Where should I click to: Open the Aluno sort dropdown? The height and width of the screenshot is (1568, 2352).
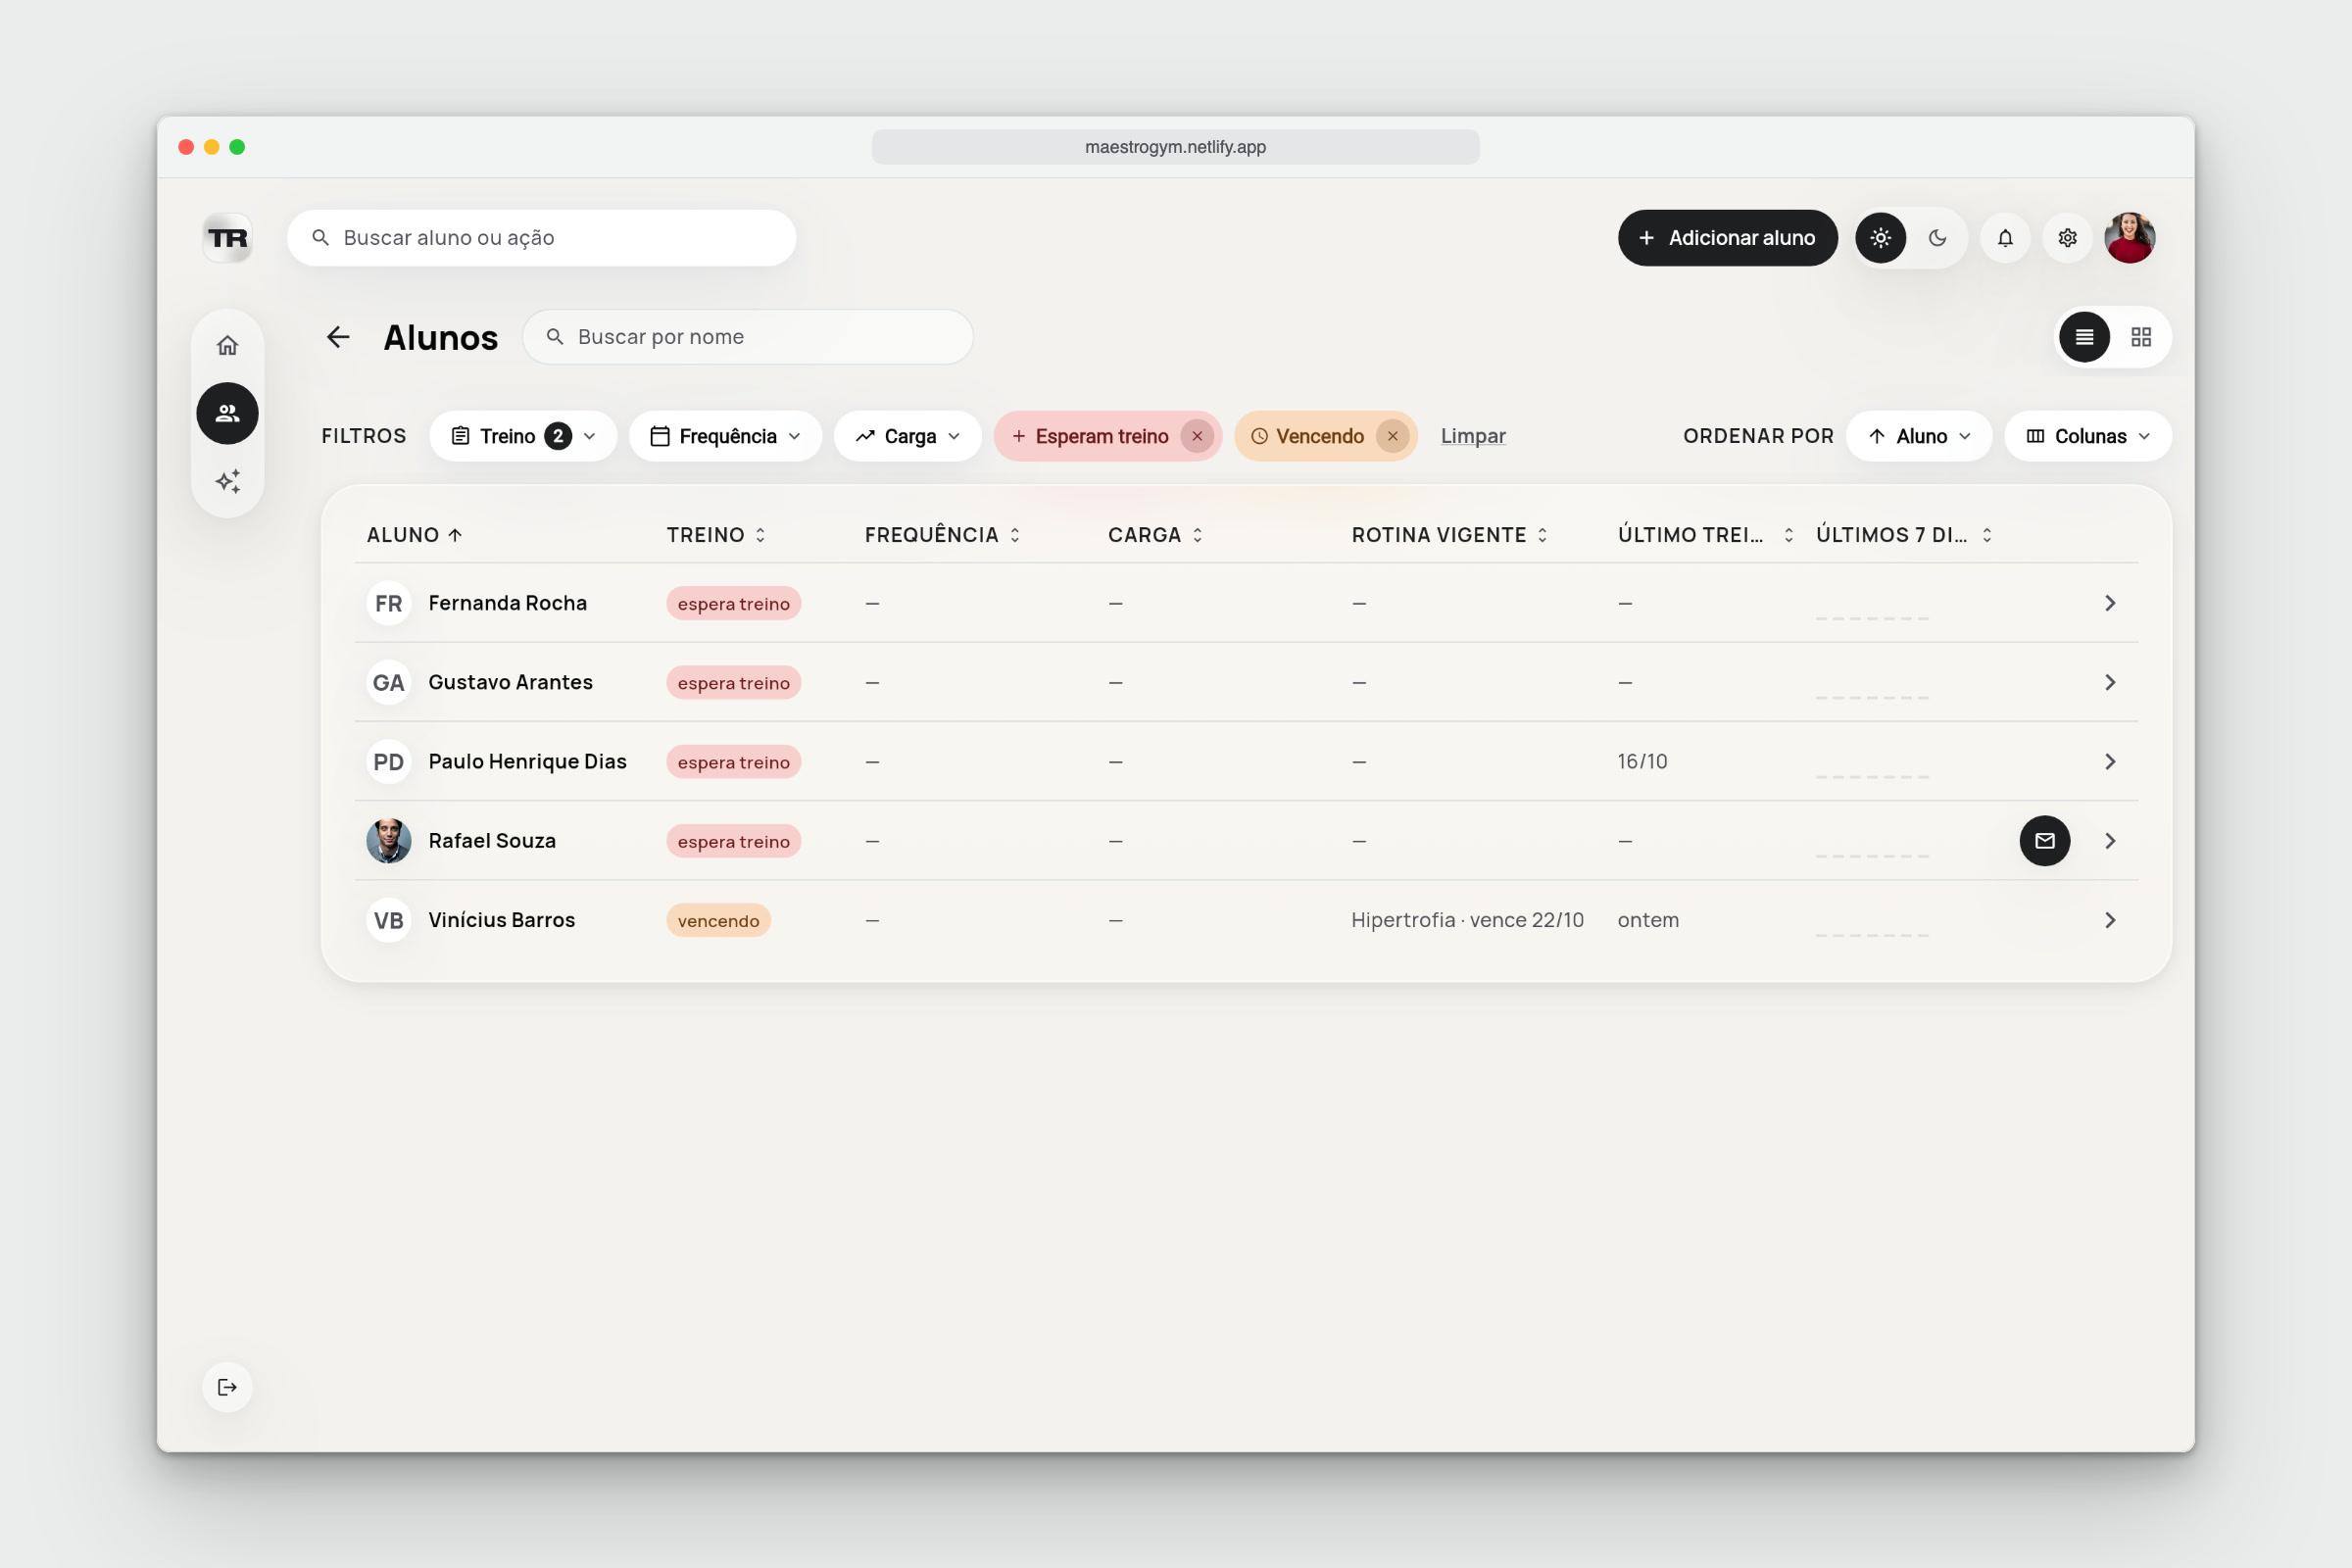1919,436
